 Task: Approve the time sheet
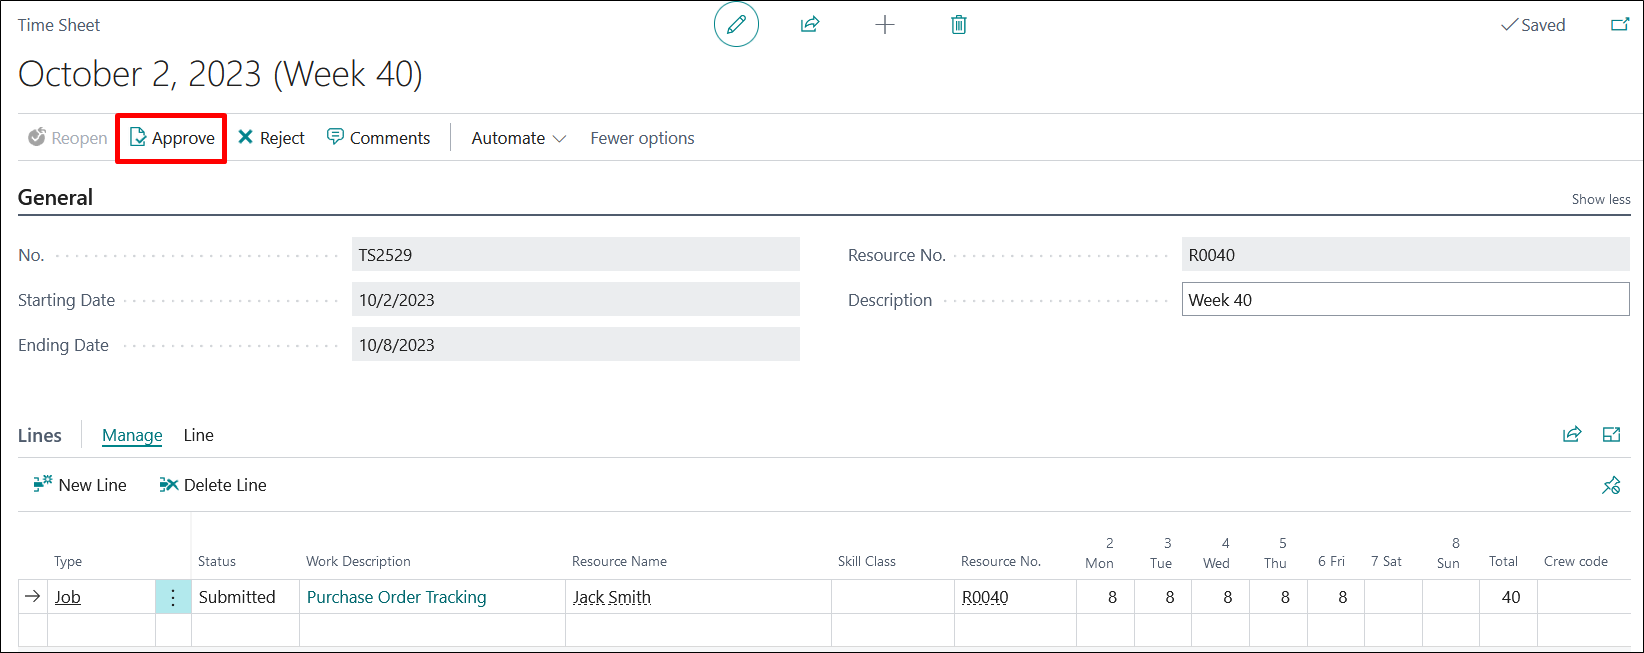point(172,138)
